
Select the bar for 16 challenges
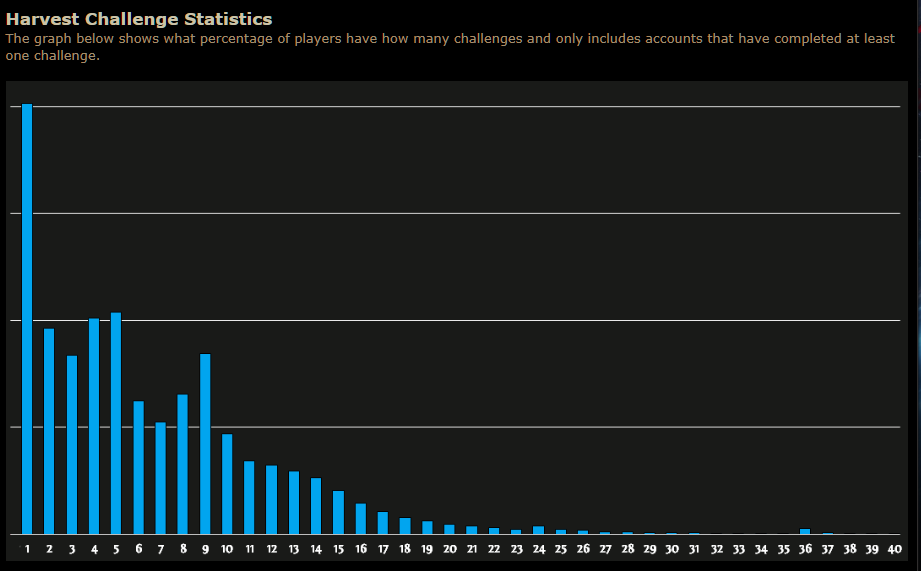[361, 519]
